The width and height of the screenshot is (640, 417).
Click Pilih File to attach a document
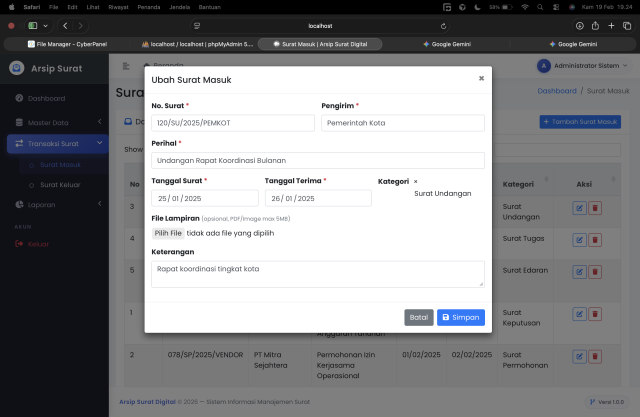click(x=168, y=233)
